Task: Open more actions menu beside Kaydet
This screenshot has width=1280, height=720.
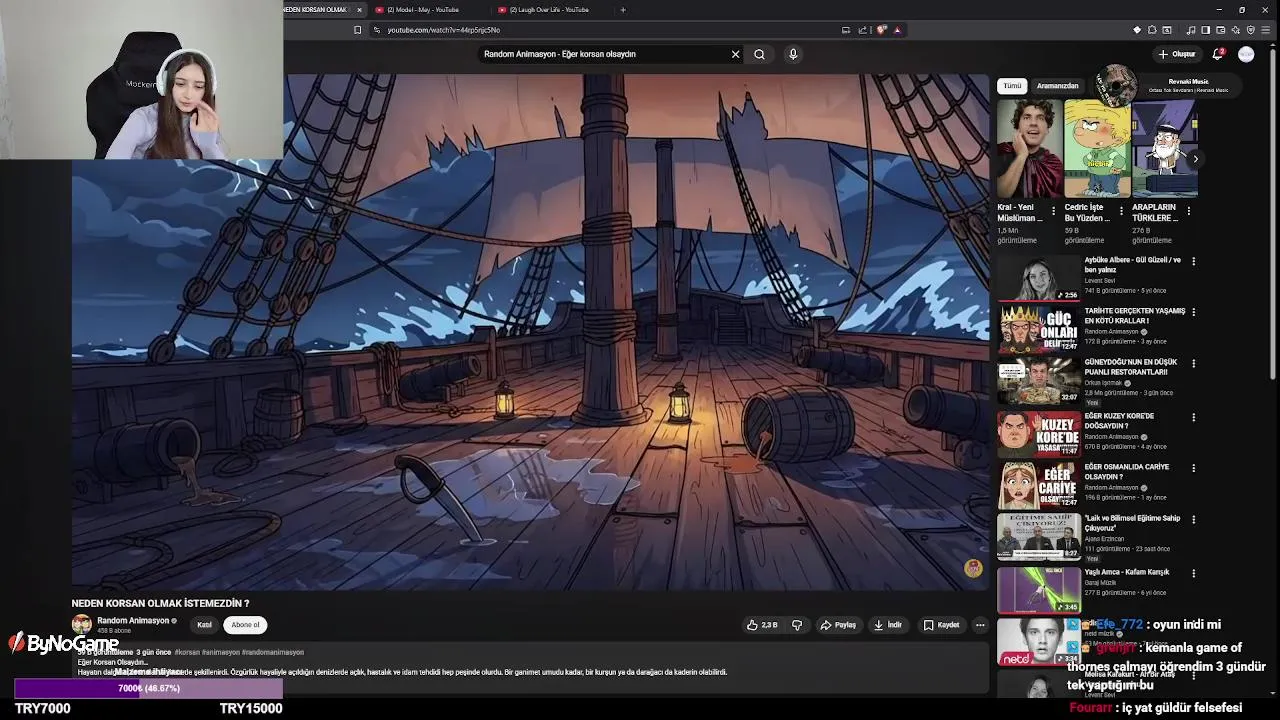Action: tap(980, 625)
